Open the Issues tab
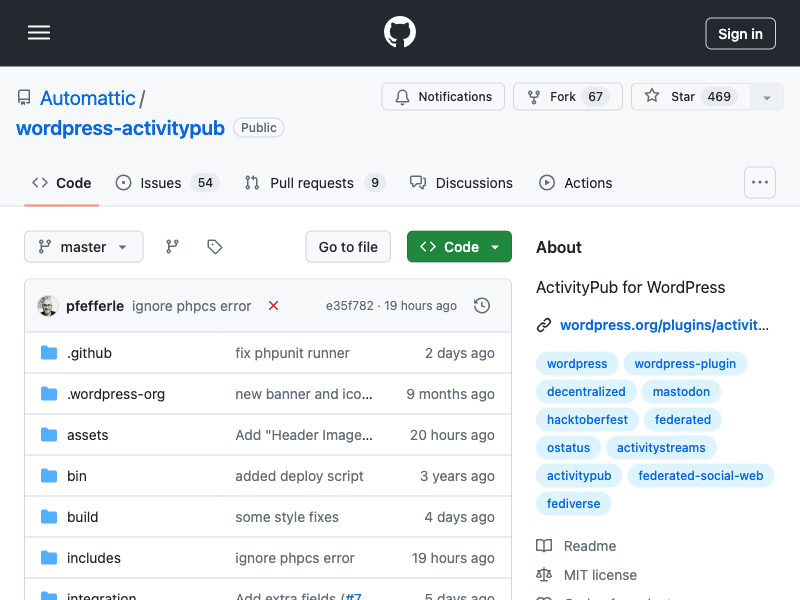This screenshot has height=600, width=800. (167, 183)
